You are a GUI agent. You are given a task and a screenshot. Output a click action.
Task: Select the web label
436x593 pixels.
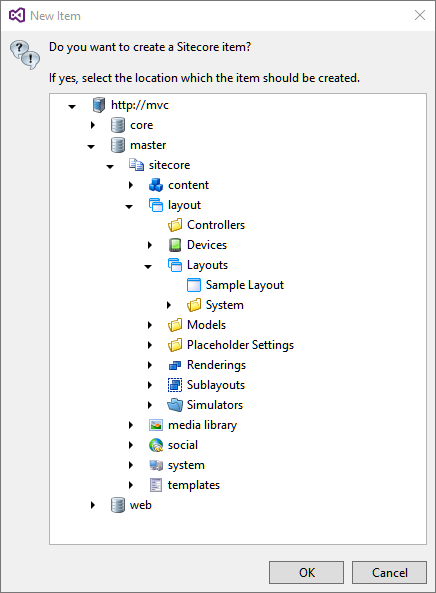(x=141, y=505)
